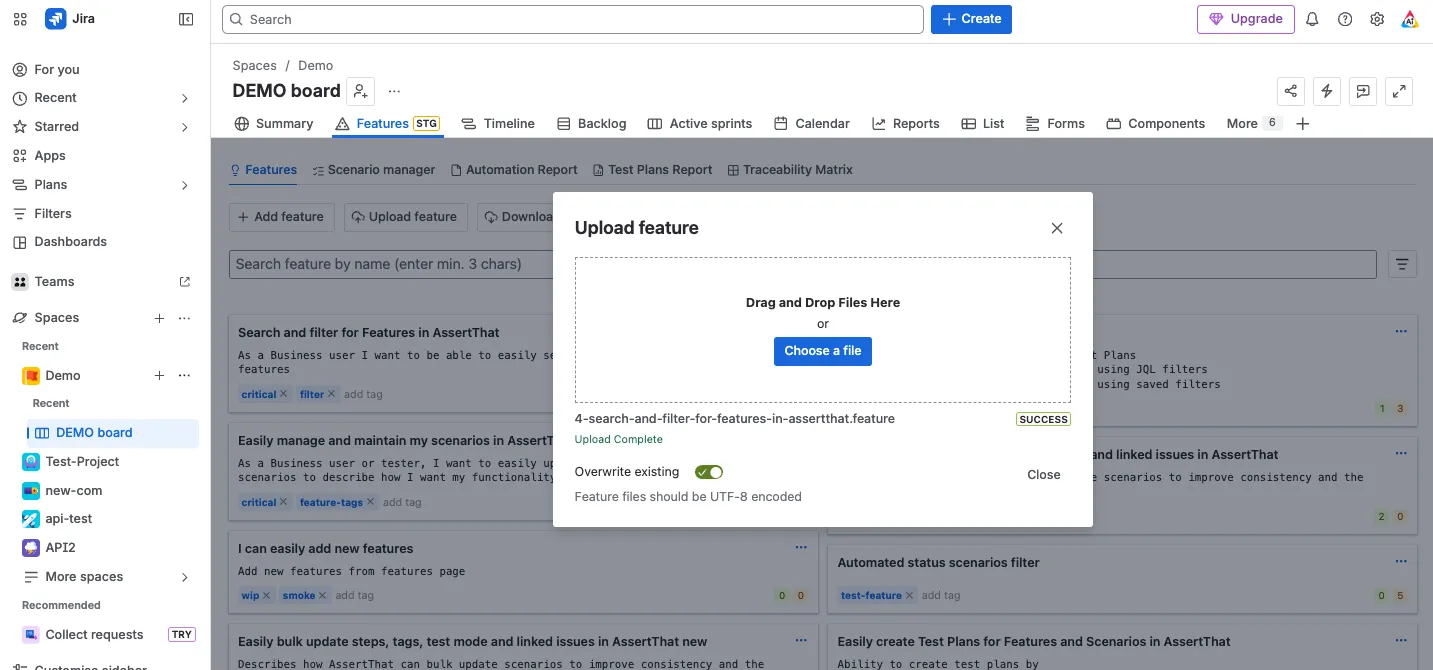Toggle the Overwrite existing switch
1433x670 pixels.
tap(709, 472)
